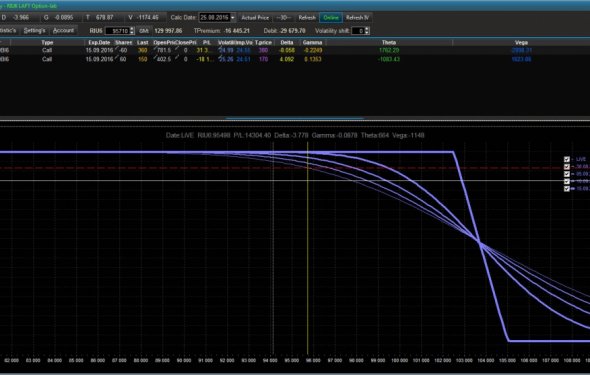Screen dimensions: 590x375
Task: Sort by the Exp.Date column header
Action: (99, 43)
